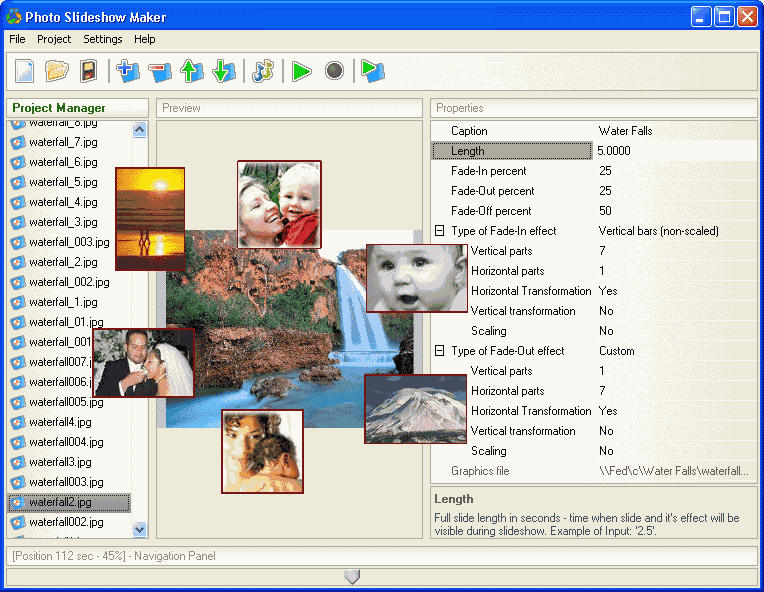Open the File menu
Screen dimensions: 764x592
[x=17, y=39]
